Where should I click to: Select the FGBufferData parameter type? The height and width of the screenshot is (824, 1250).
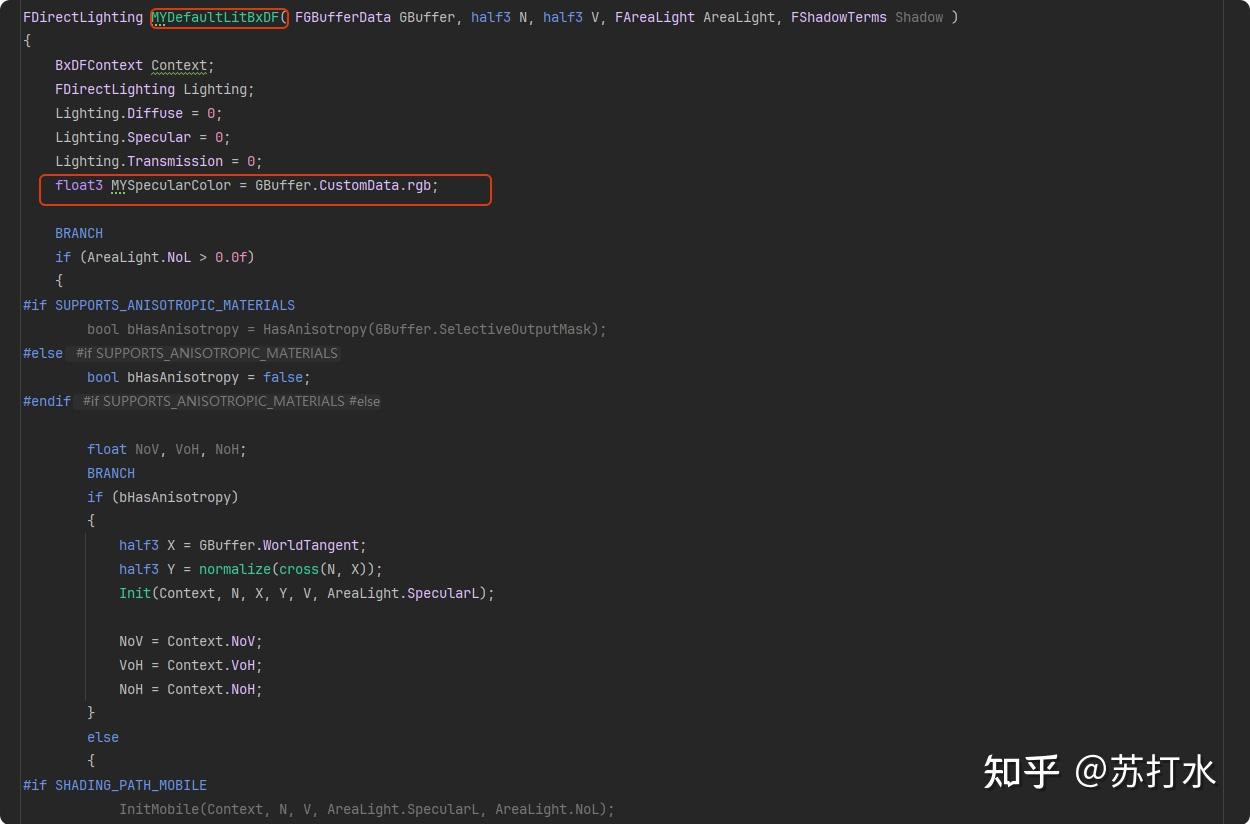coord(343,17)
